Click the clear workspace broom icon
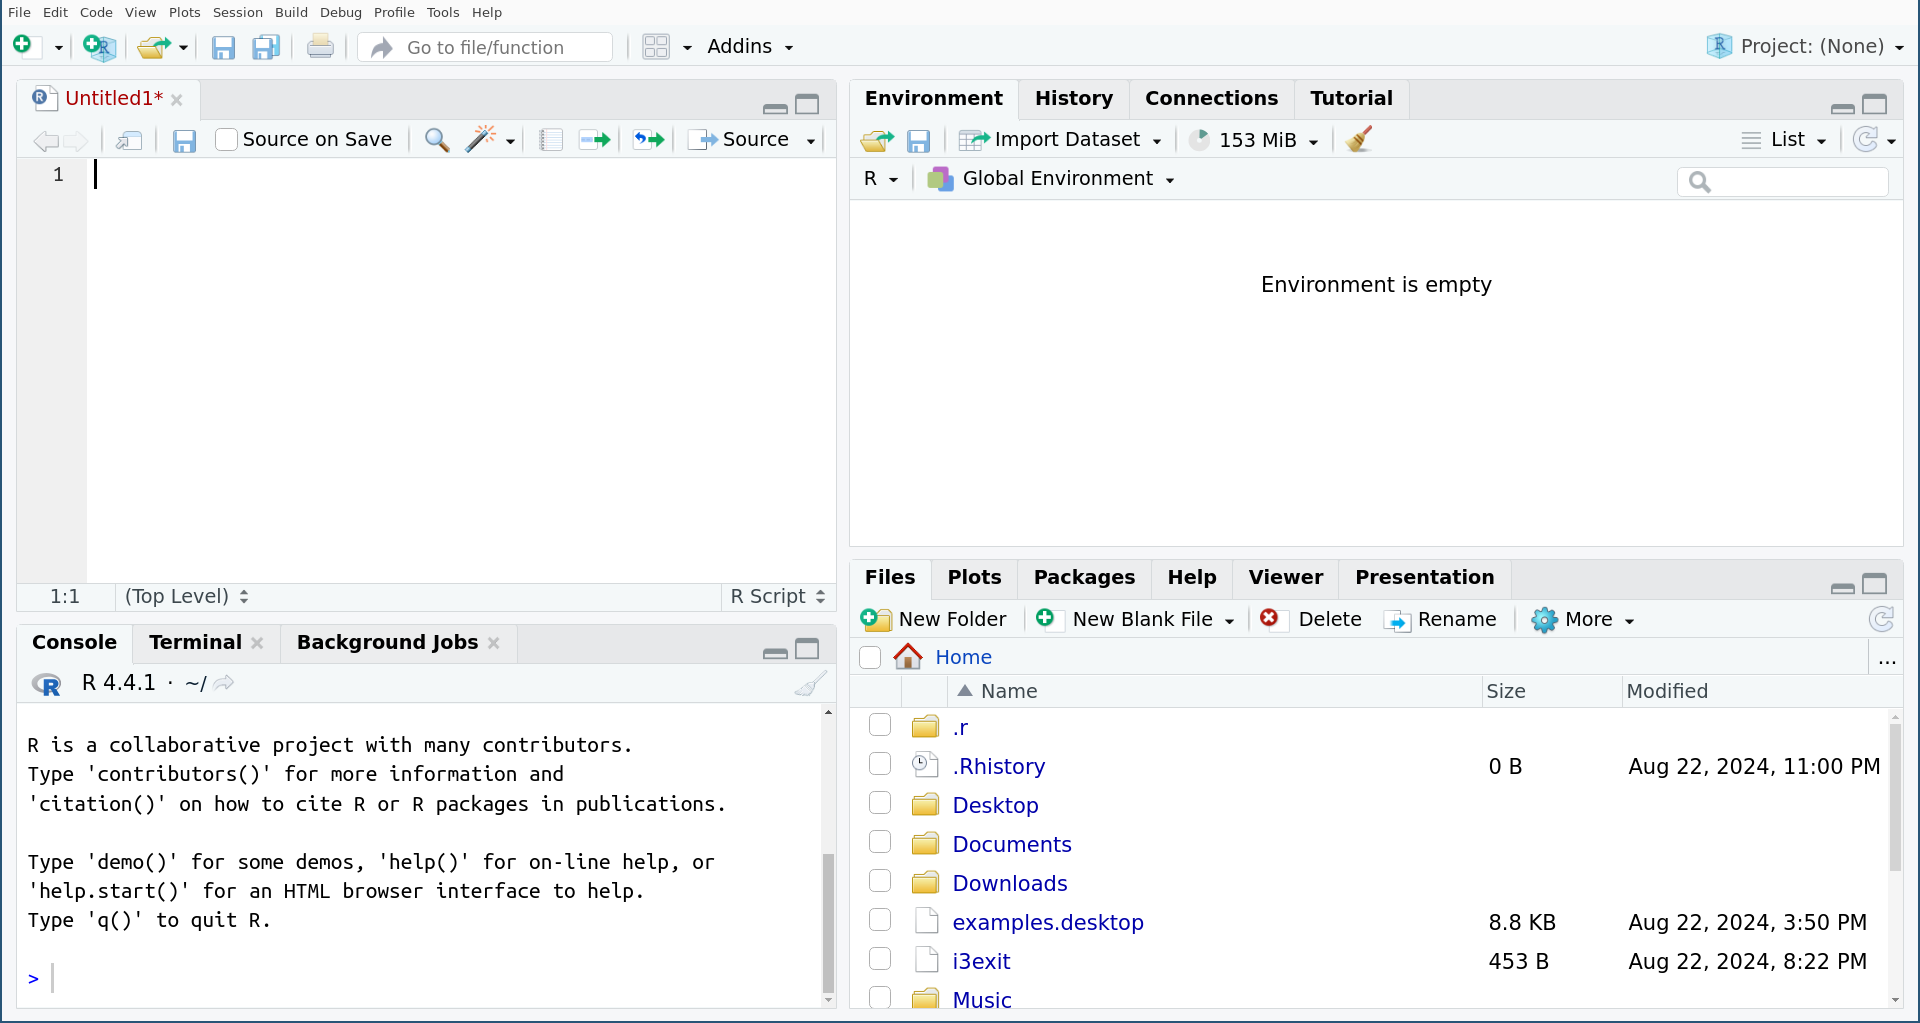This screenshot has height=1023, width=1920. [1359, 140]
